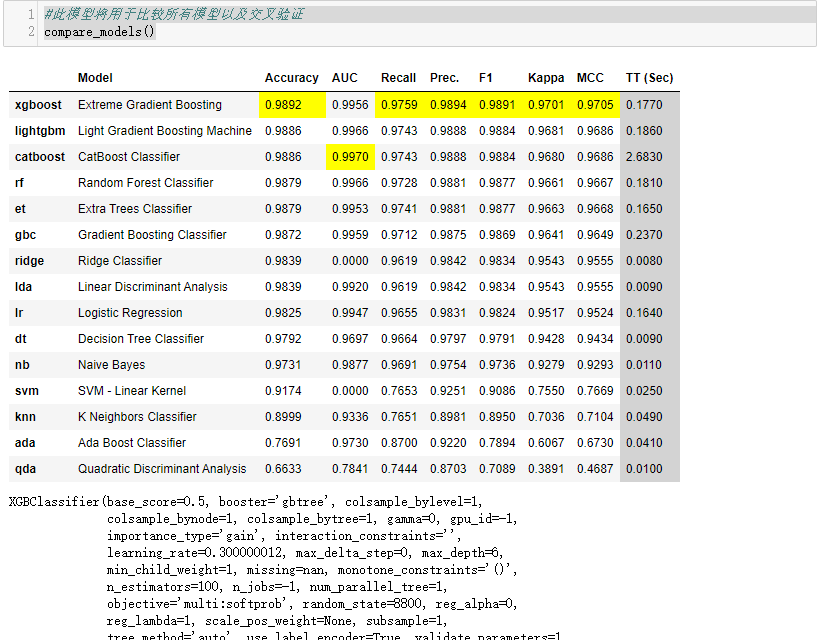Click highlighted xgboost recall 0.9759
The image size is (817, 640).
[x=399, y=105]
